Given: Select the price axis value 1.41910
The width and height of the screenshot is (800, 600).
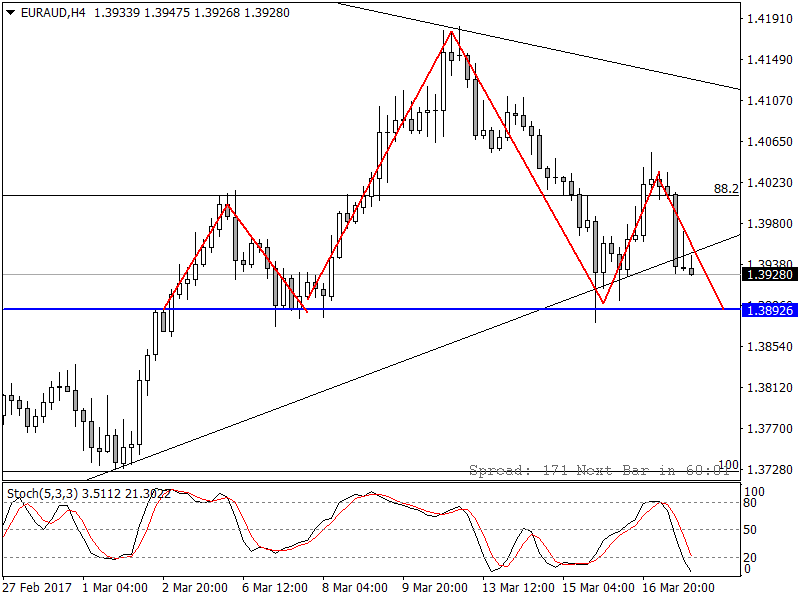Looking at the screenshot, I should 769,19.
